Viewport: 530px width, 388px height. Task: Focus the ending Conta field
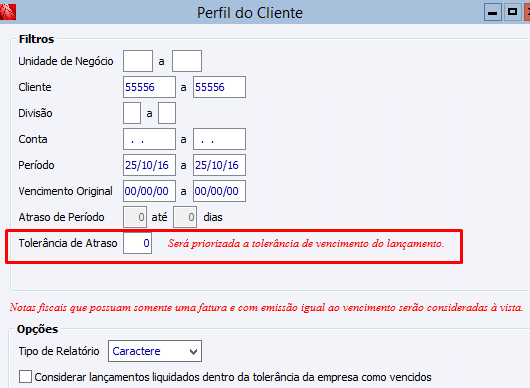219,139
